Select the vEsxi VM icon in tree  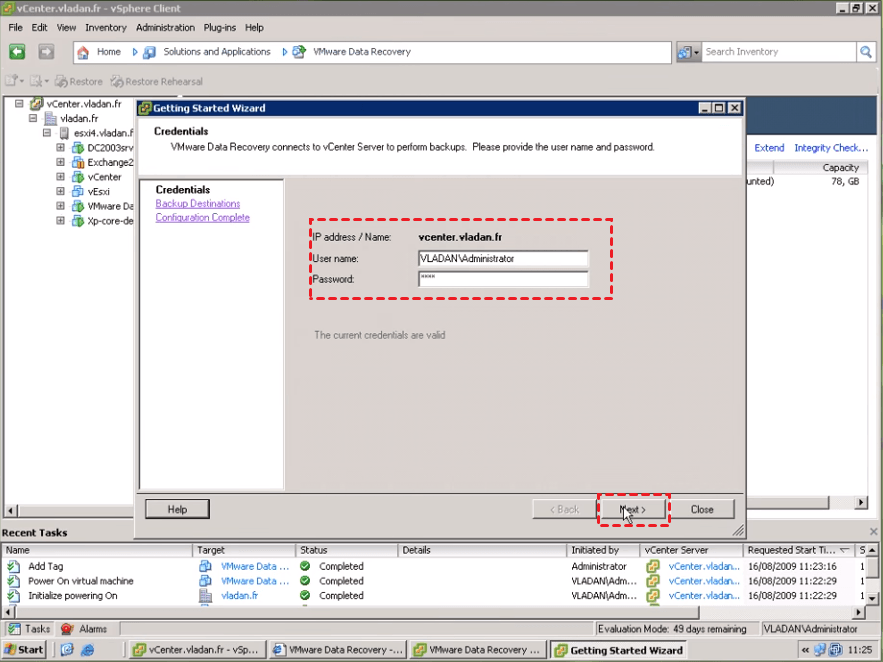(x=78, y=192)
